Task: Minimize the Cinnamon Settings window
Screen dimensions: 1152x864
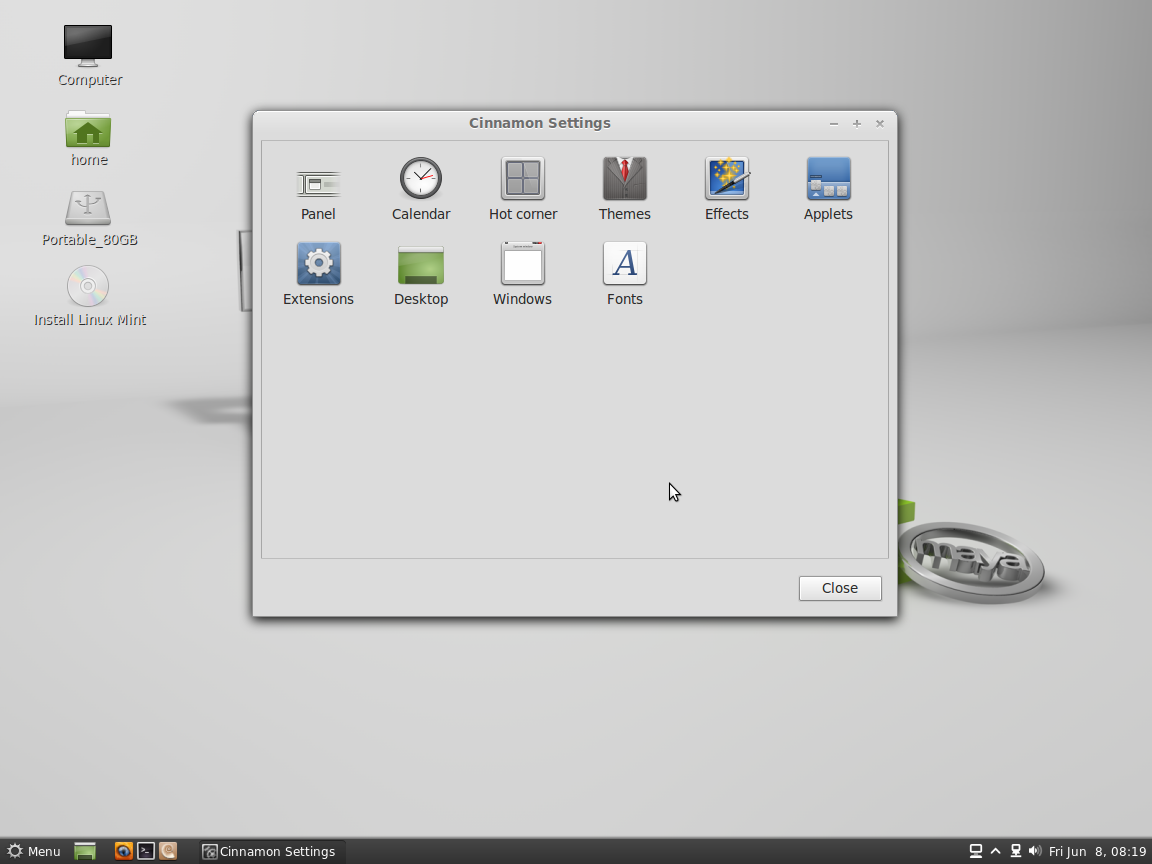Action: (834, 123)
